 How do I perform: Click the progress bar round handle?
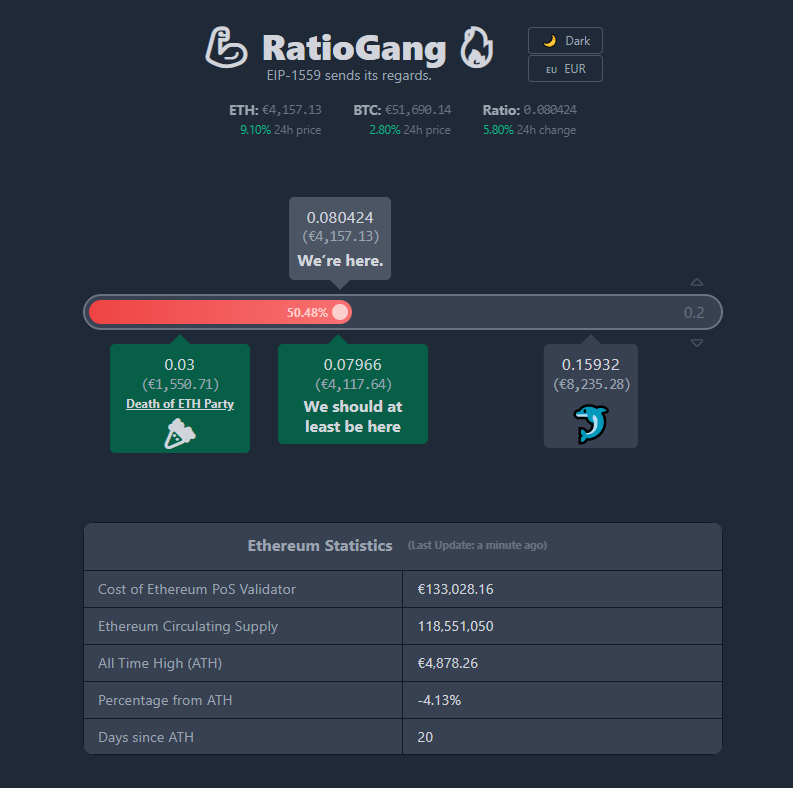(340, 312)
